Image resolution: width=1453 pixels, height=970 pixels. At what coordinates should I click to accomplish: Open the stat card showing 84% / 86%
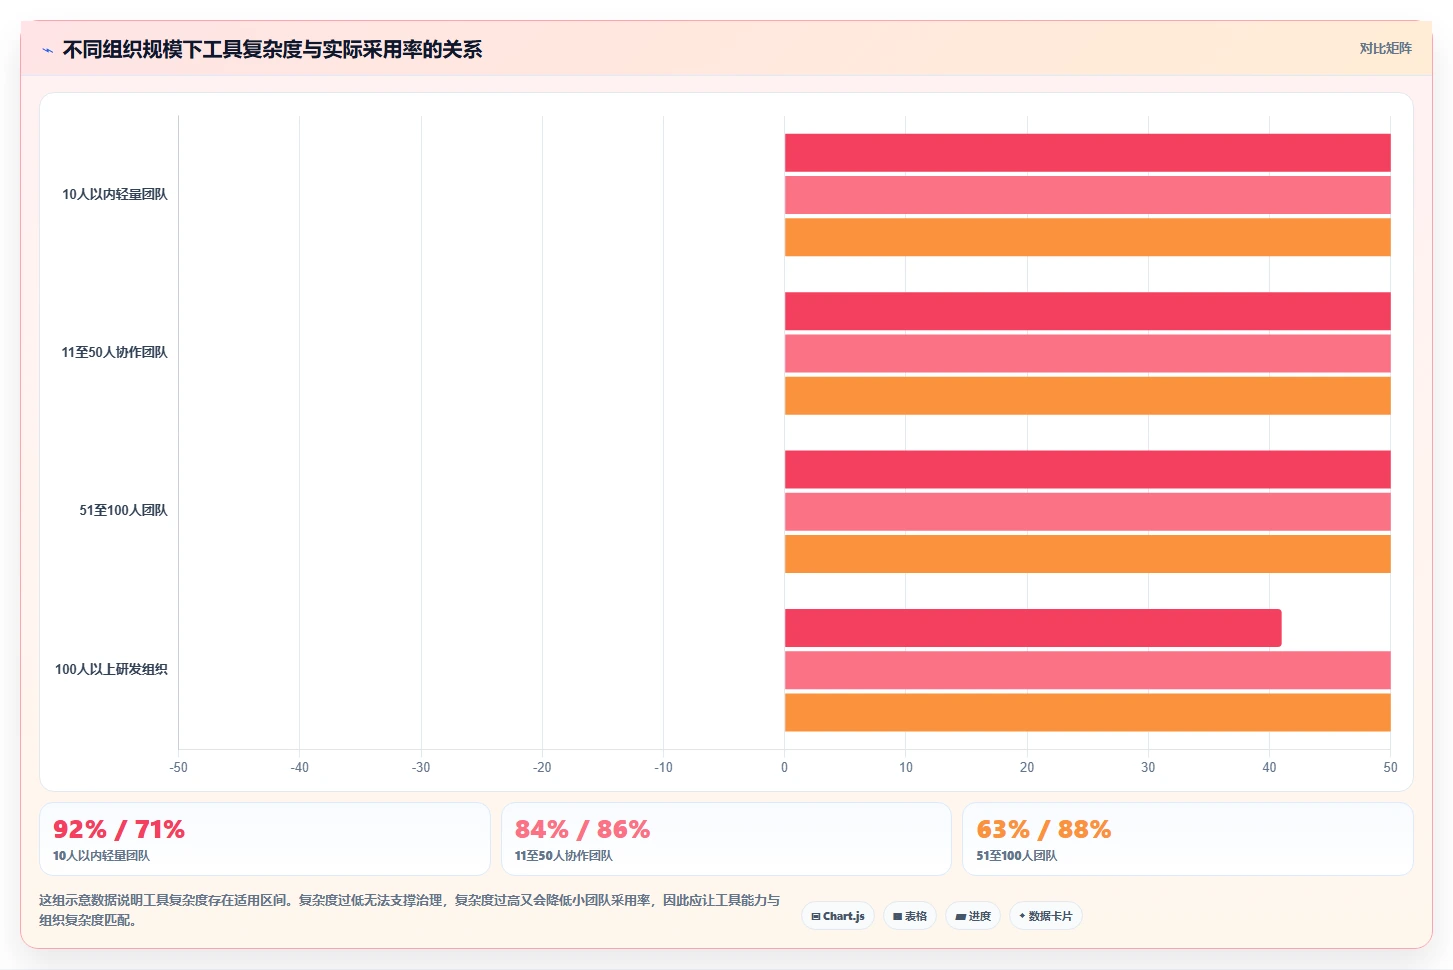point(726,839)
